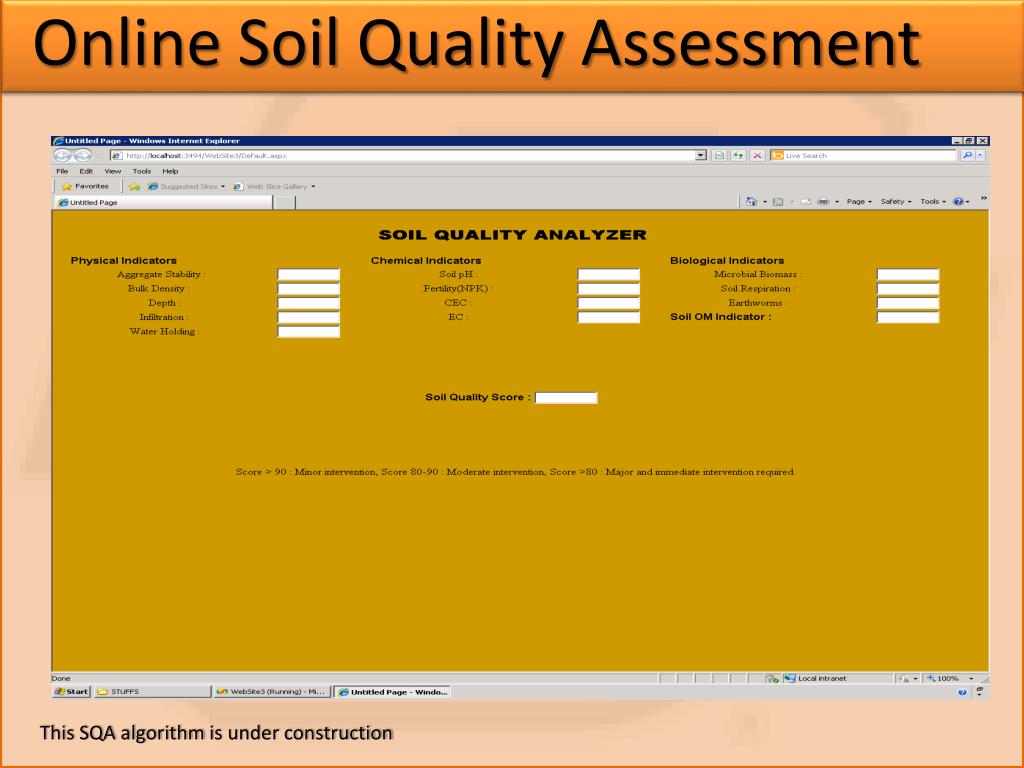Screen dimensions: 1024x768
Task: Click the Windows Start button
Action: pyautogui.click(x=71, y=692)
